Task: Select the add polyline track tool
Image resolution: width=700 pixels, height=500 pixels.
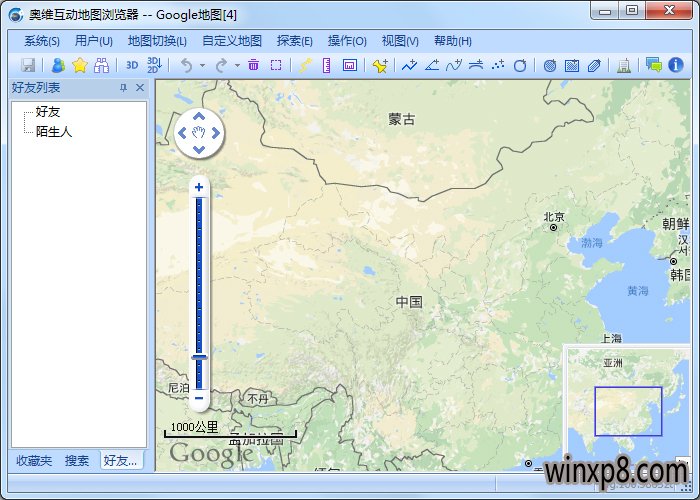Action: click(409, 65)
